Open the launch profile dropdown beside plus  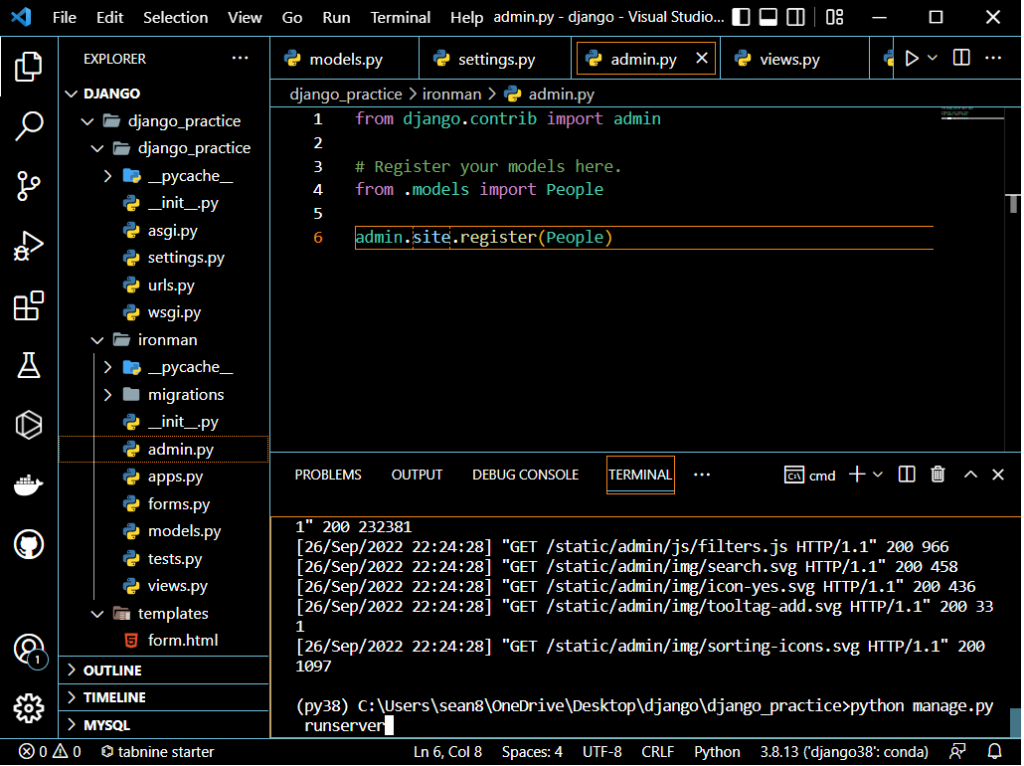tap(878, 475)
